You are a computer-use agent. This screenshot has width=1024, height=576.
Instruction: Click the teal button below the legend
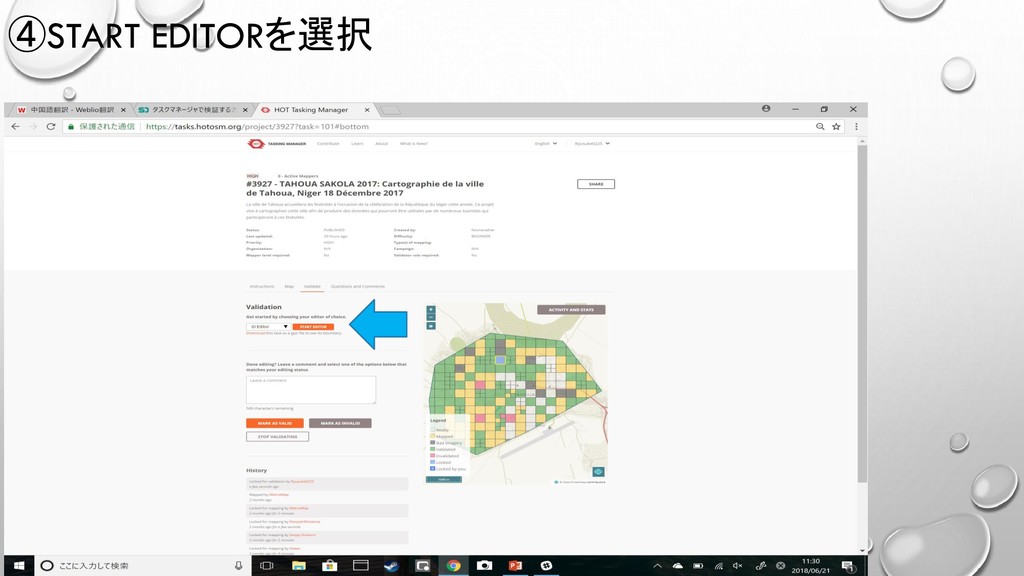444,479
